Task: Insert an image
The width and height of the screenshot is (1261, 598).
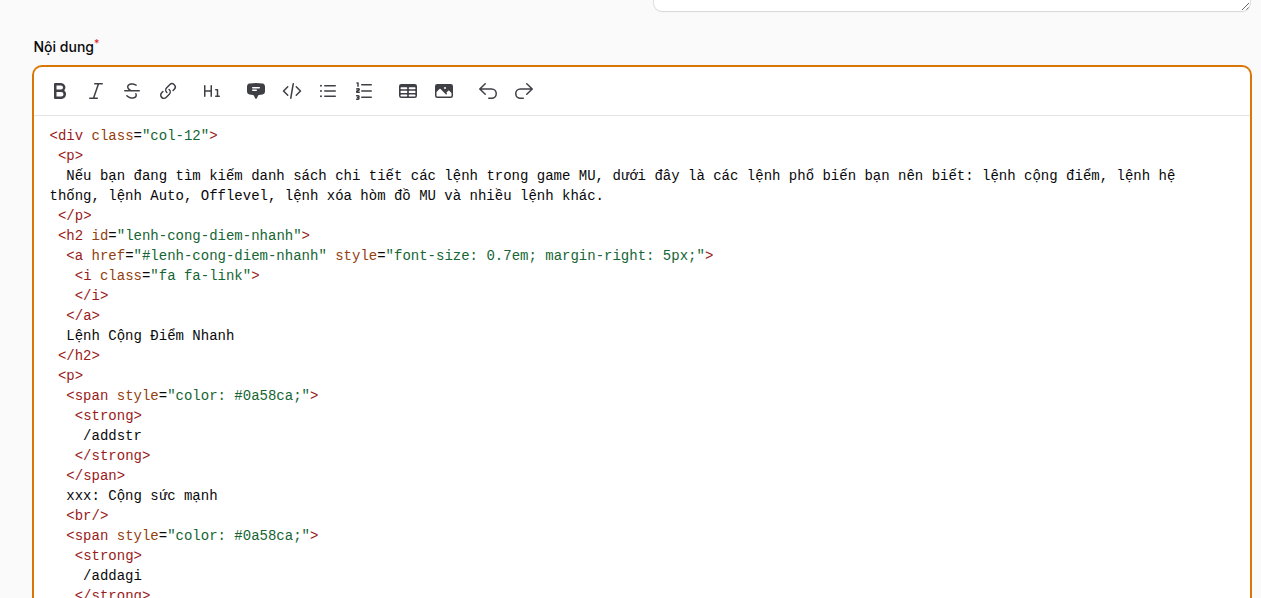Action: (x=444, y=91)
